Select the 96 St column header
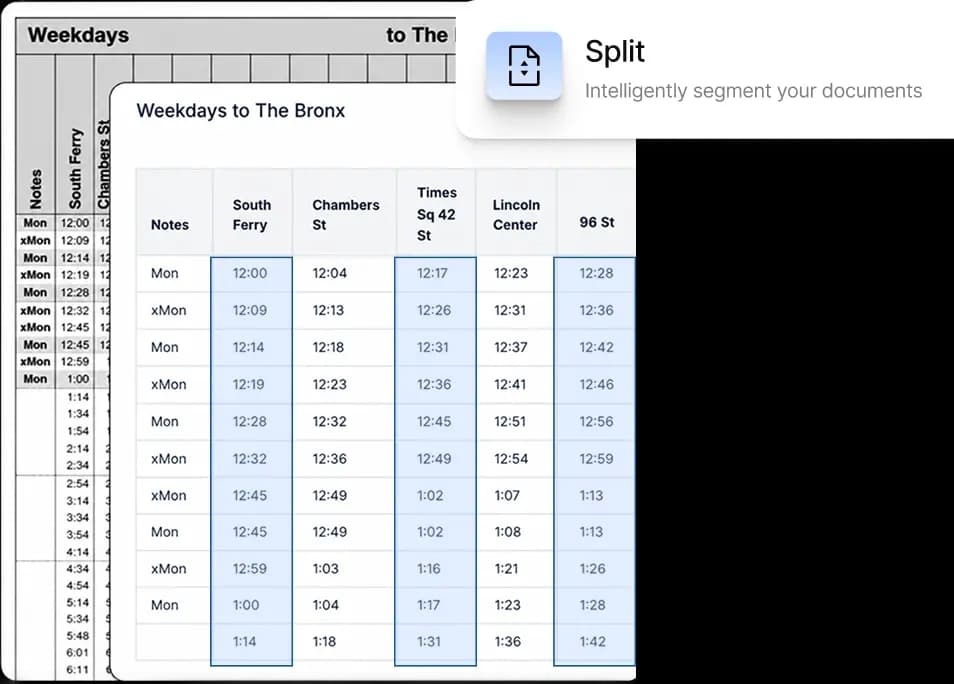The image size is (954, 684). click(596, 222)
